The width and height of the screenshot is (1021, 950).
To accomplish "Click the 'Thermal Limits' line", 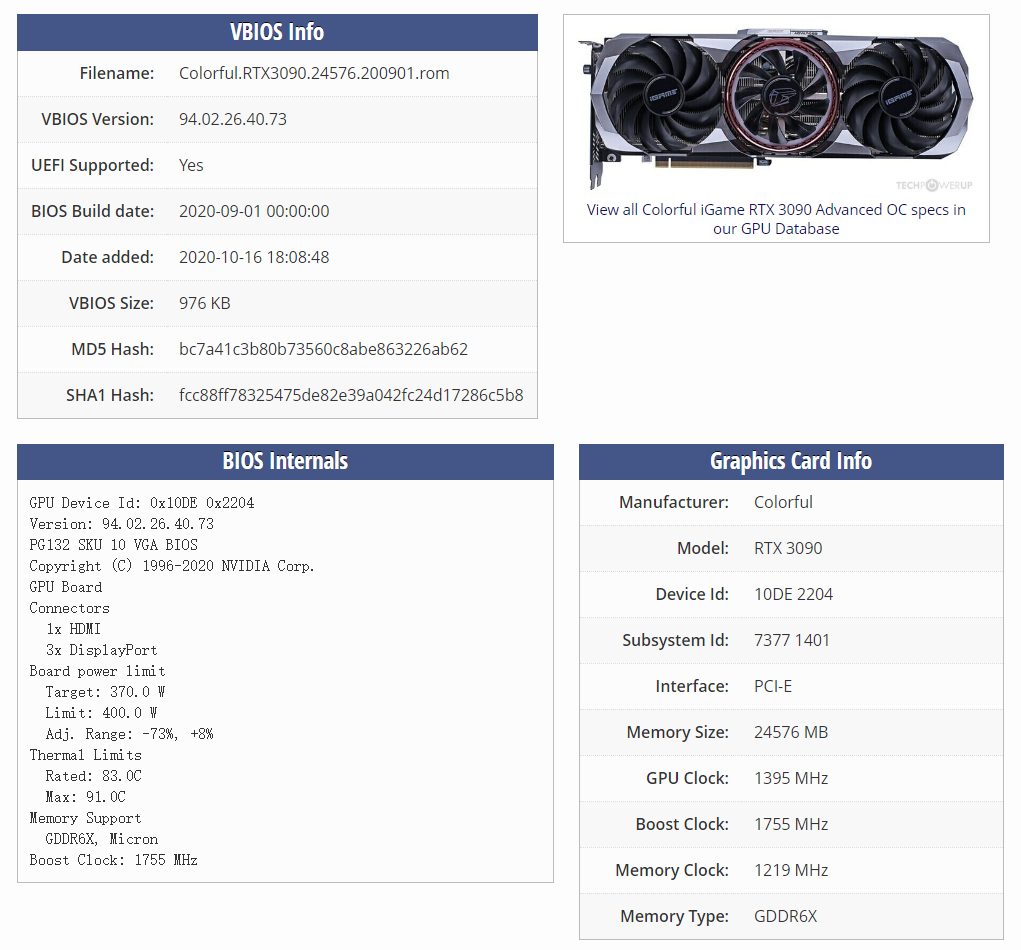I will [85, 755].
